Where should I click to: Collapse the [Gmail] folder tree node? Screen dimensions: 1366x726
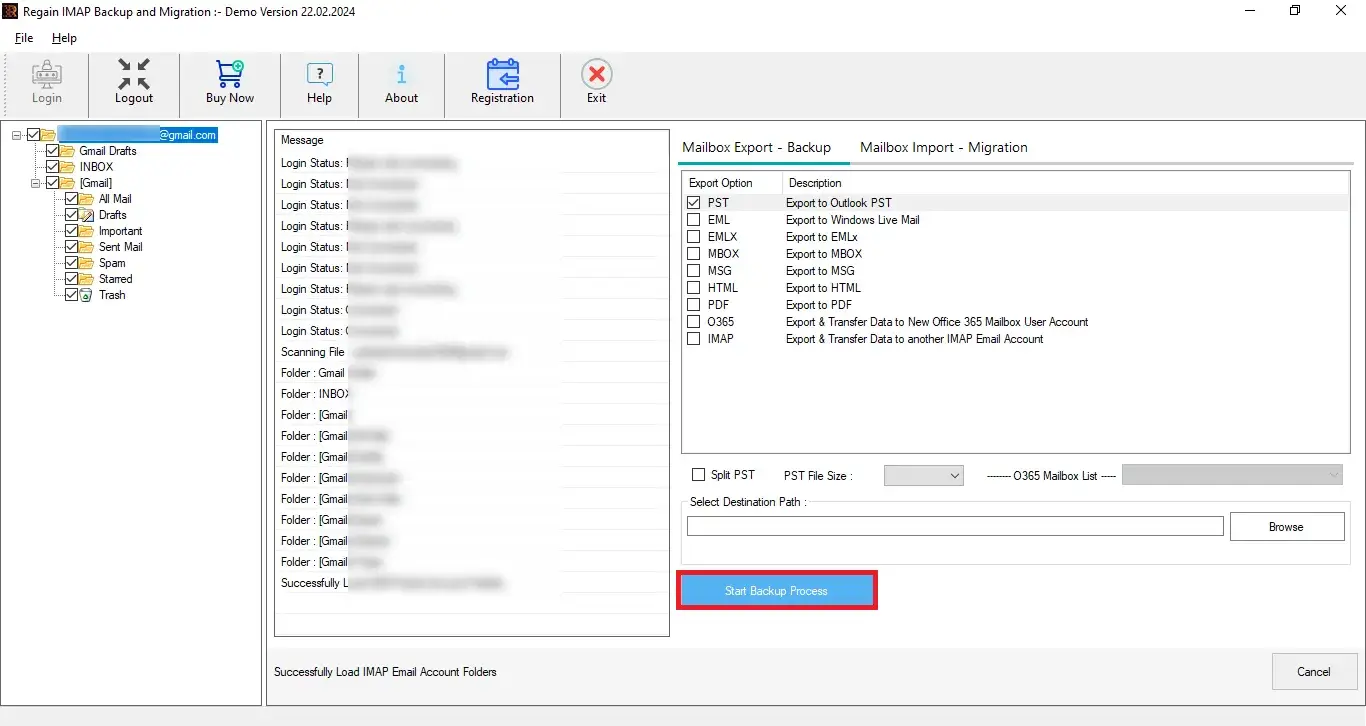pos(36,183)
